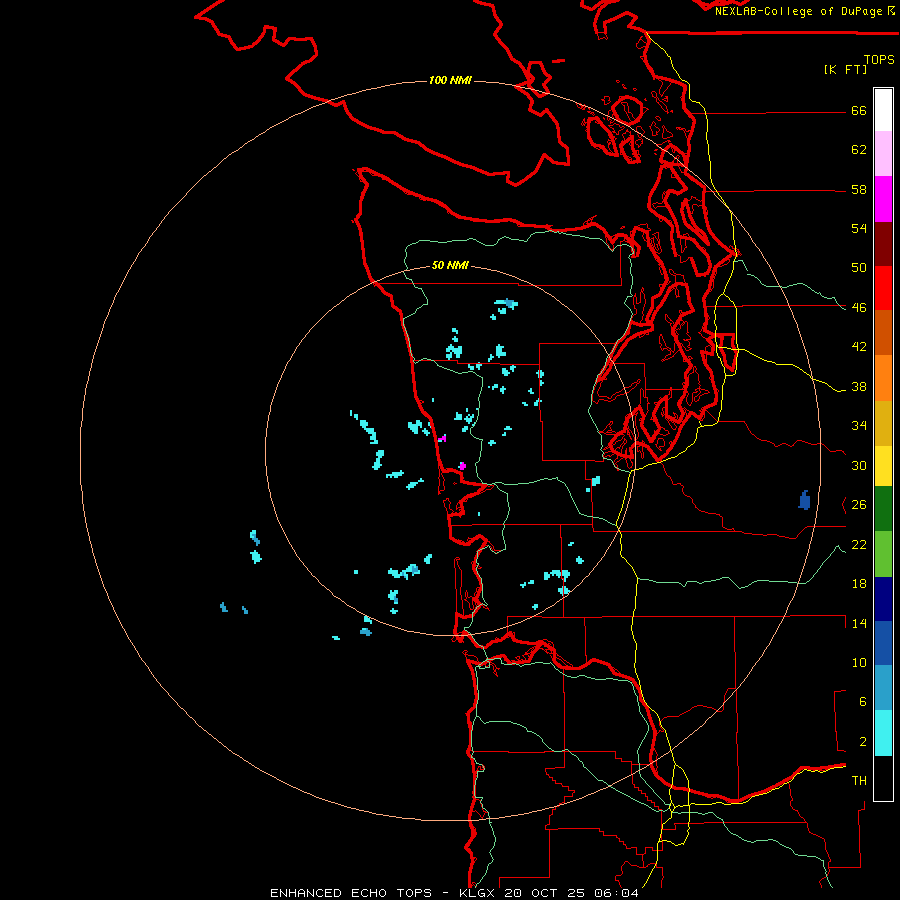Click the dark orange legend segment
900x900 pixels.
[x=883, y=333]
